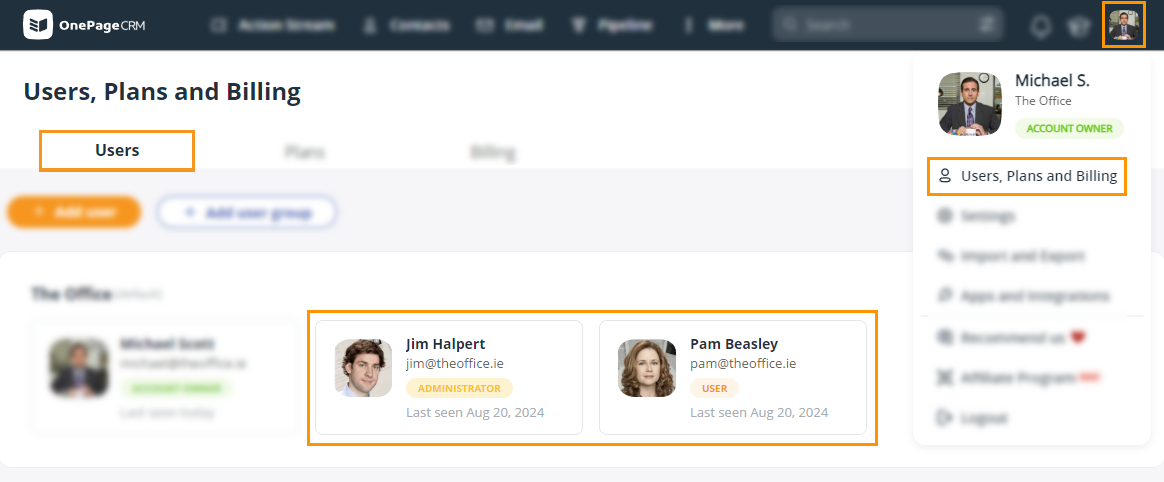Image resolution: width=1164 pixels, height=482 pixels.
Task: Open Pam Beasley's user card
Action: [733, 377]
